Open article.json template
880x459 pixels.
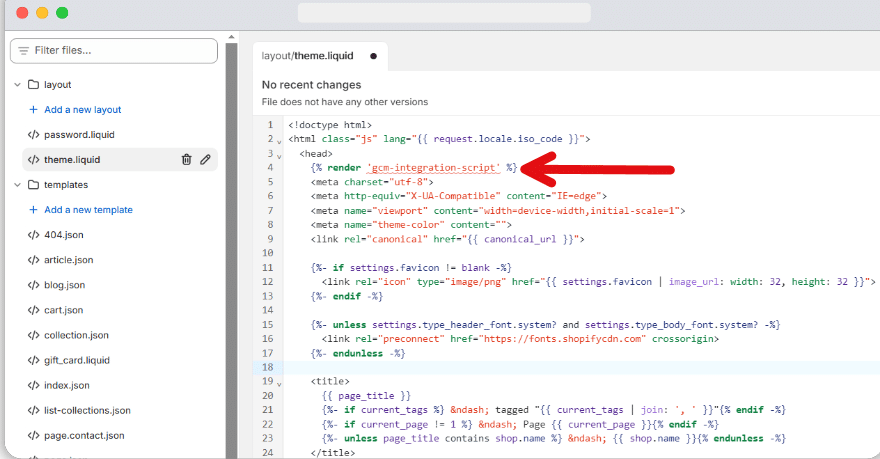[68, 260]
